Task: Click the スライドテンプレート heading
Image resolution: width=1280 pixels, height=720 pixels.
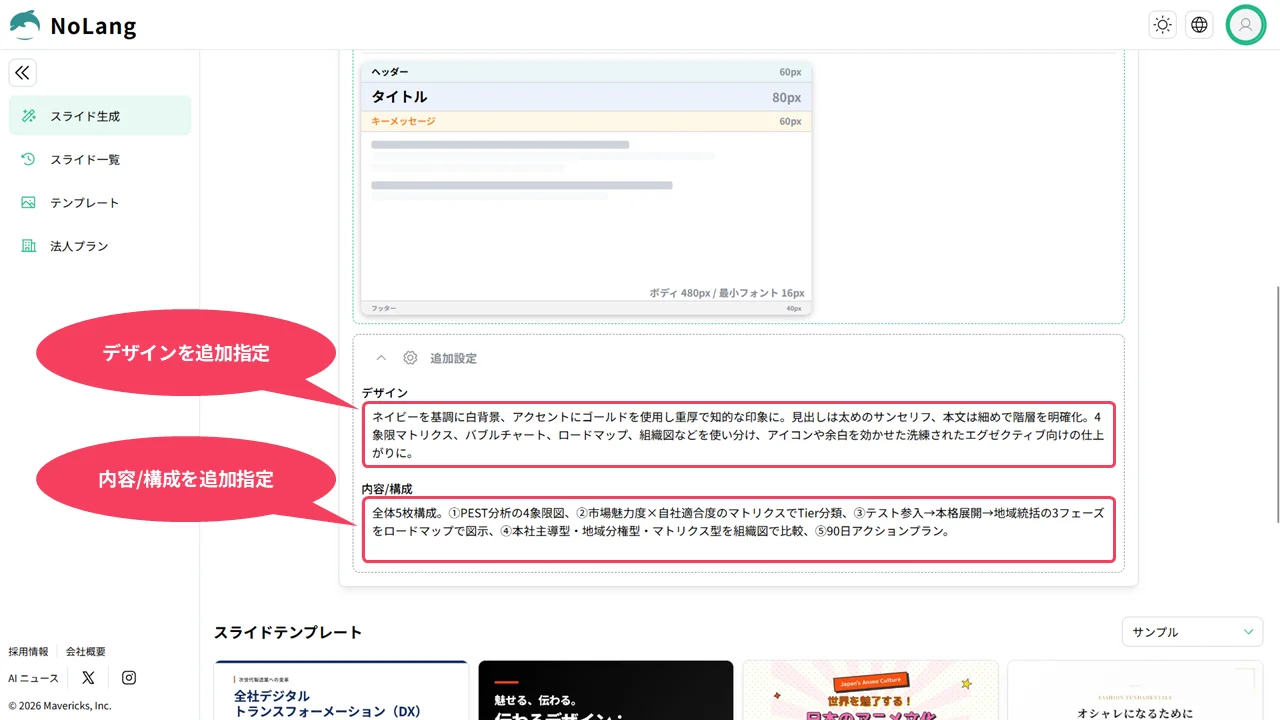Action: (288, 632)
